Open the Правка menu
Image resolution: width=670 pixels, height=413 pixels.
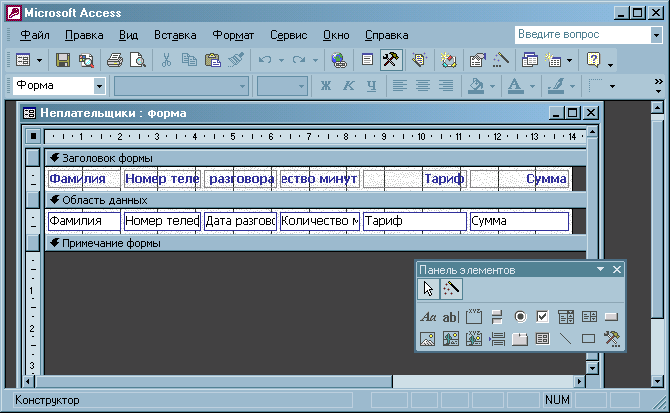click(x=84, y=35)
